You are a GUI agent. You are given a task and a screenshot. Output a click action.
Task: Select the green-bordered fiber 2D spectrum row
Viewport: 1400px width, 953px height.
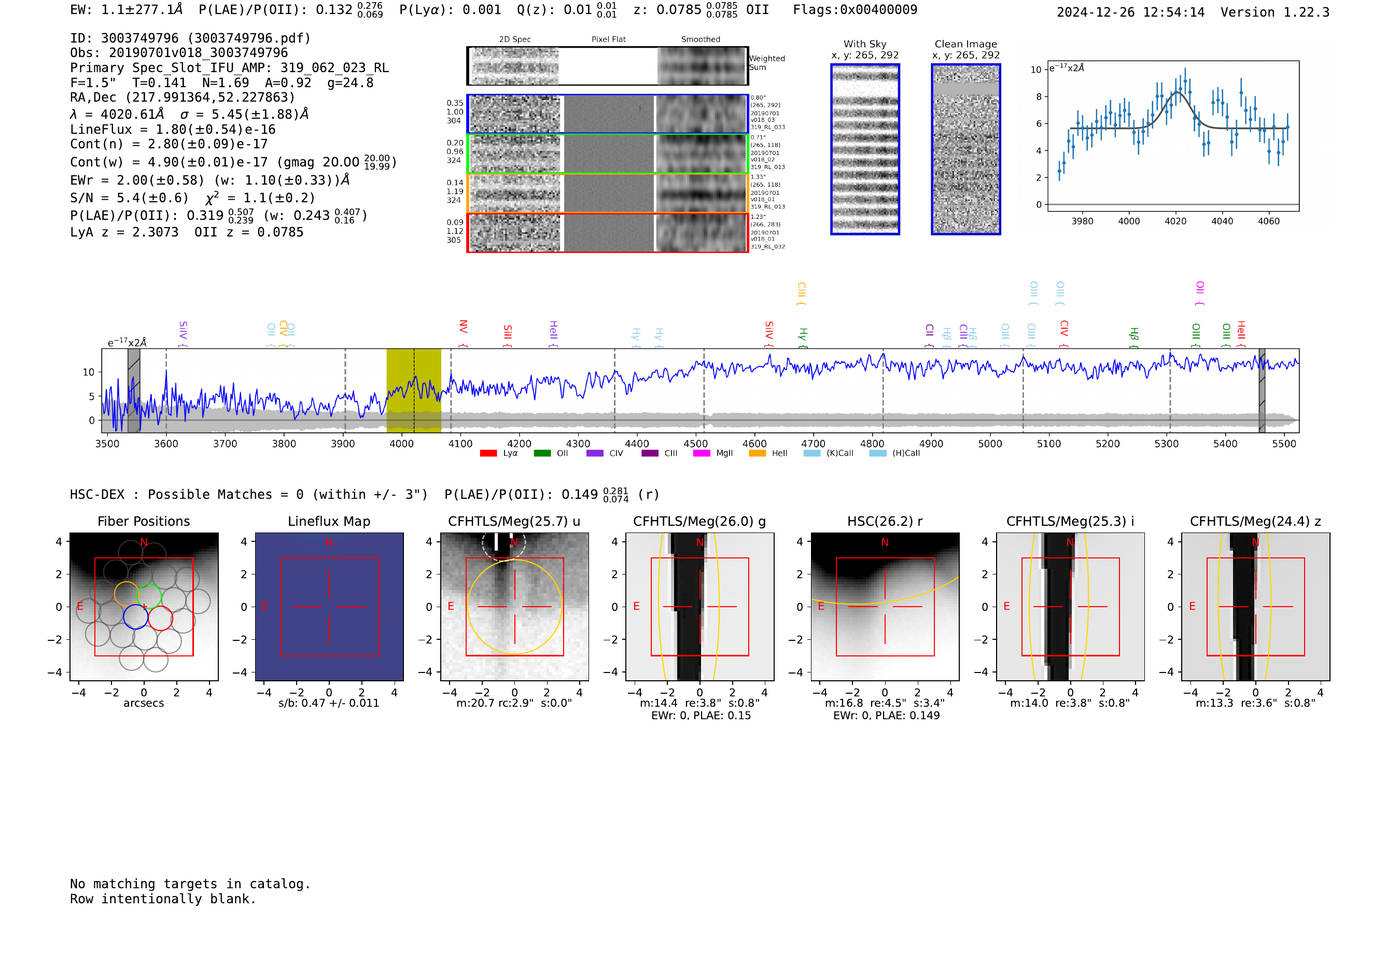607,153
